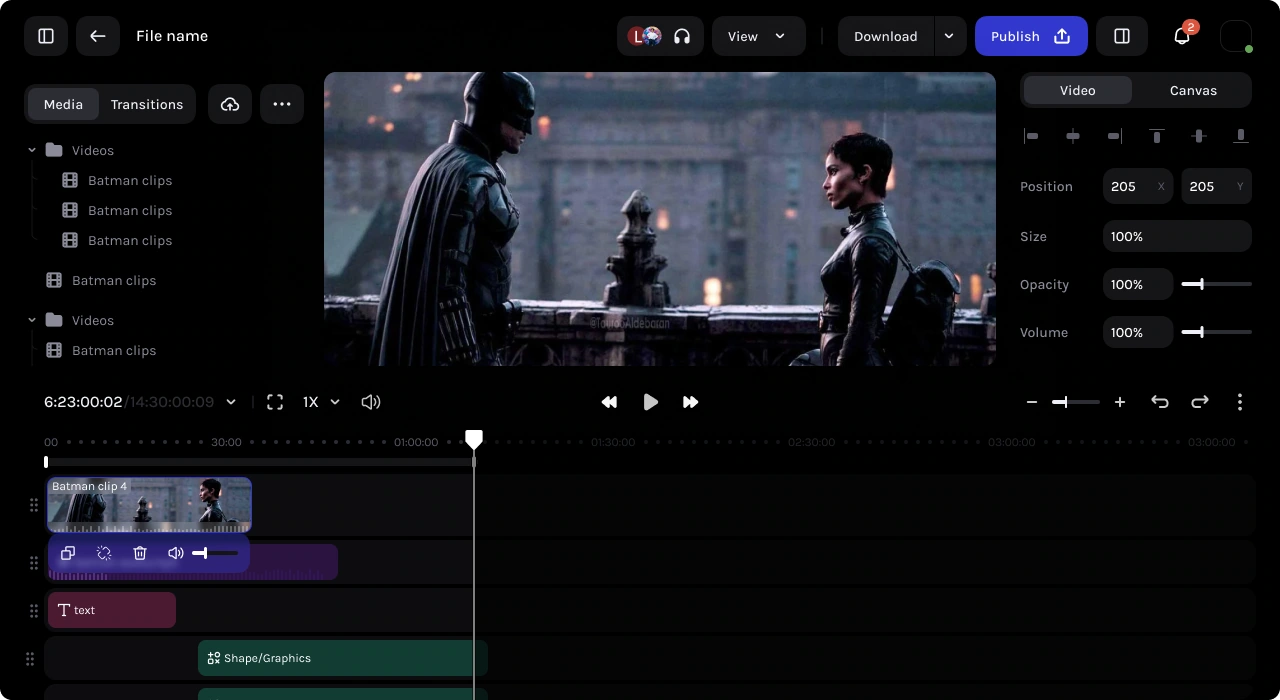Select the purple audio clip

[x=294, y=562]
